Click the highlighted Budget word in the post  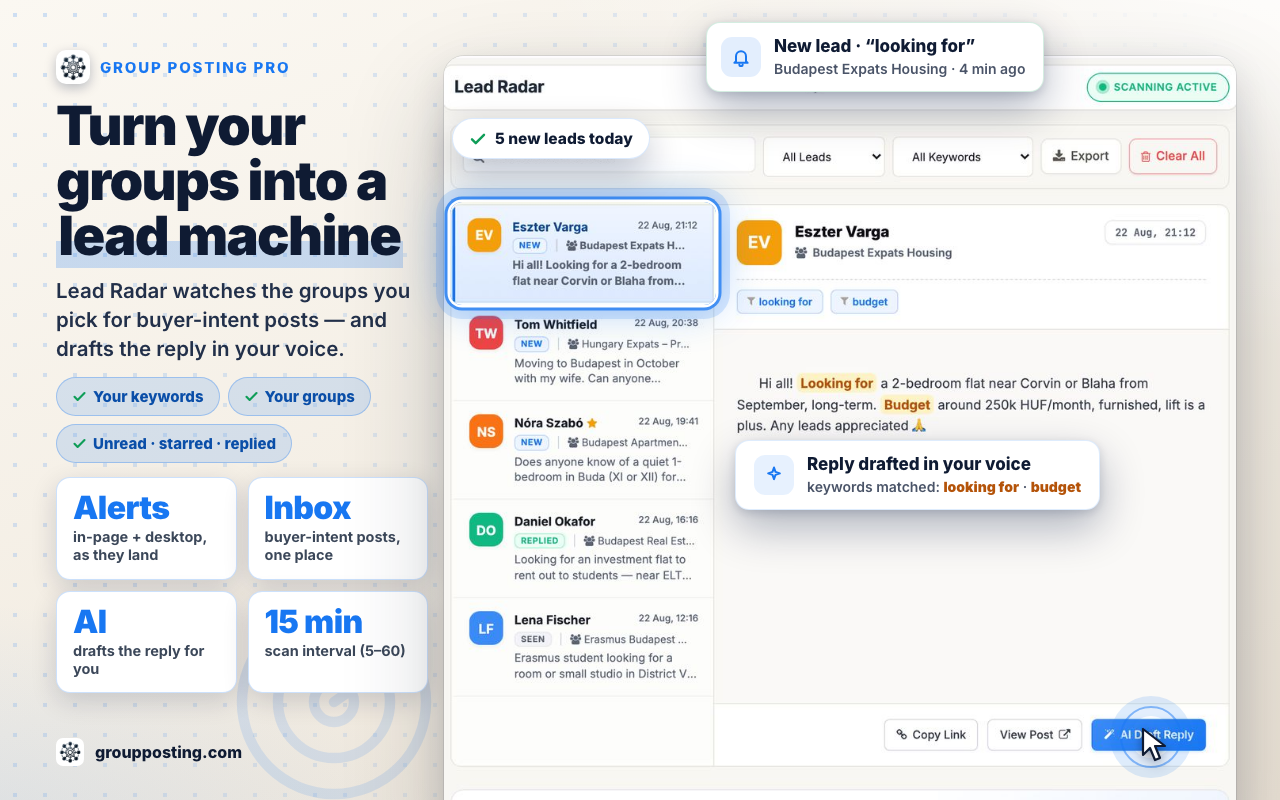pyautogui.click(x=907, y=405)
